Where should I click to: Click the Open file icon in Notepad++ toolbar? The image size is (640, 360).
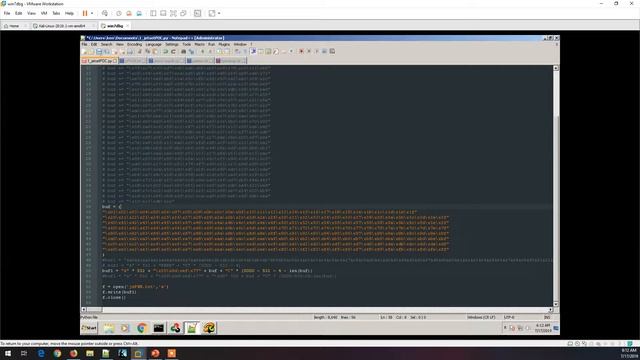tap(91, 51)
